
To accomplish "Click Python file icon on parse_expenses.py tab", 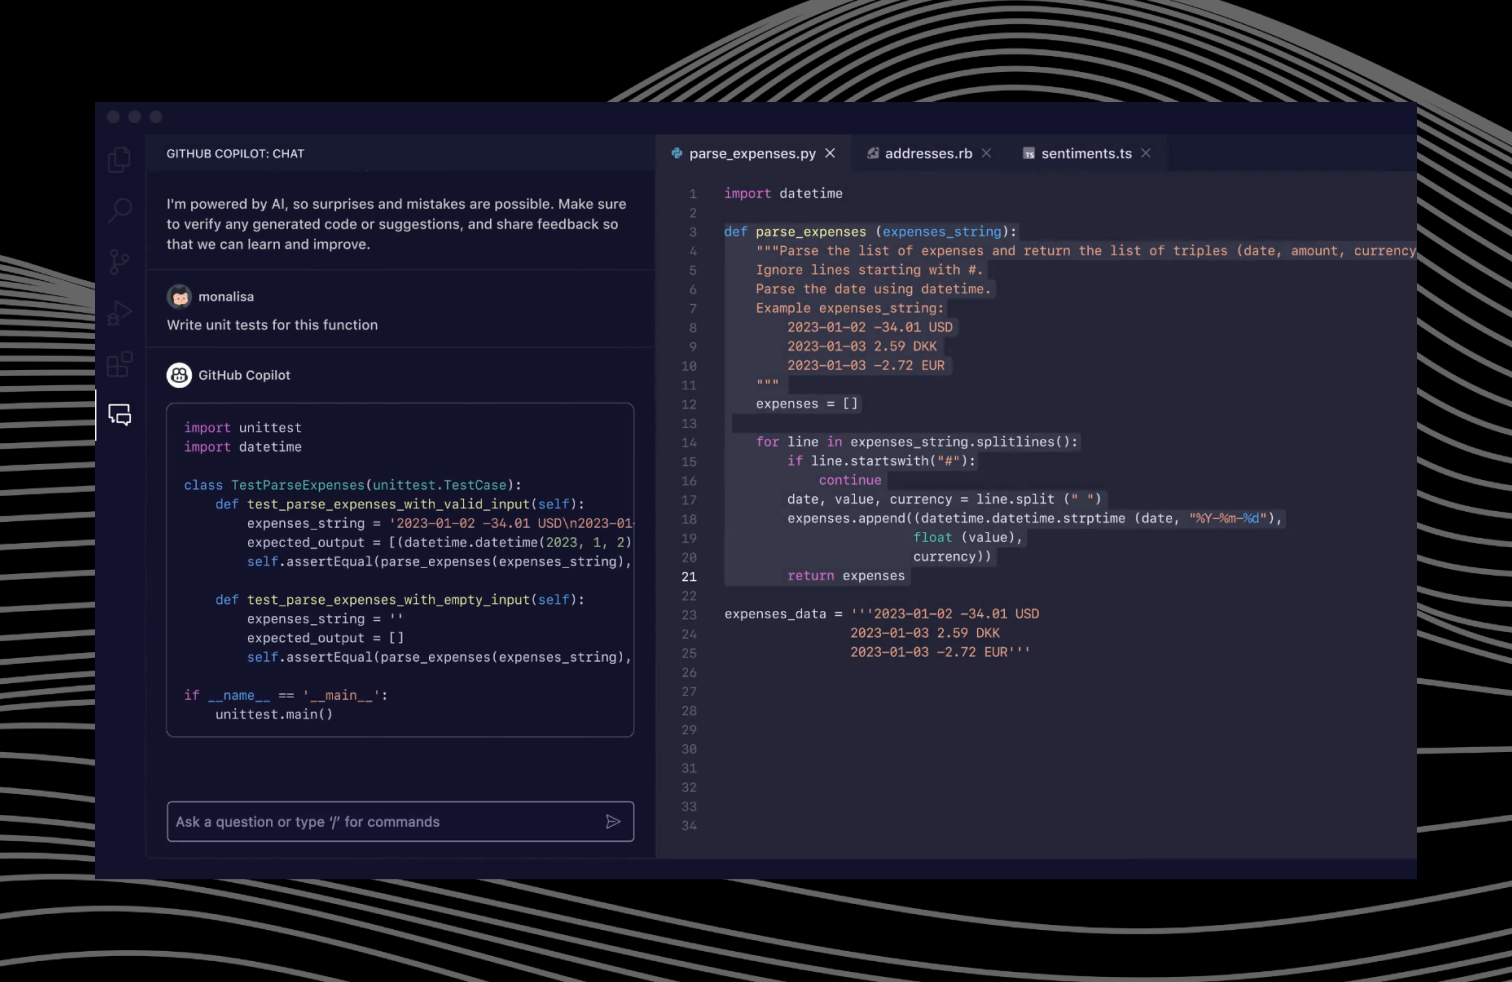I will pyautogui.click(x=677, y=153).
